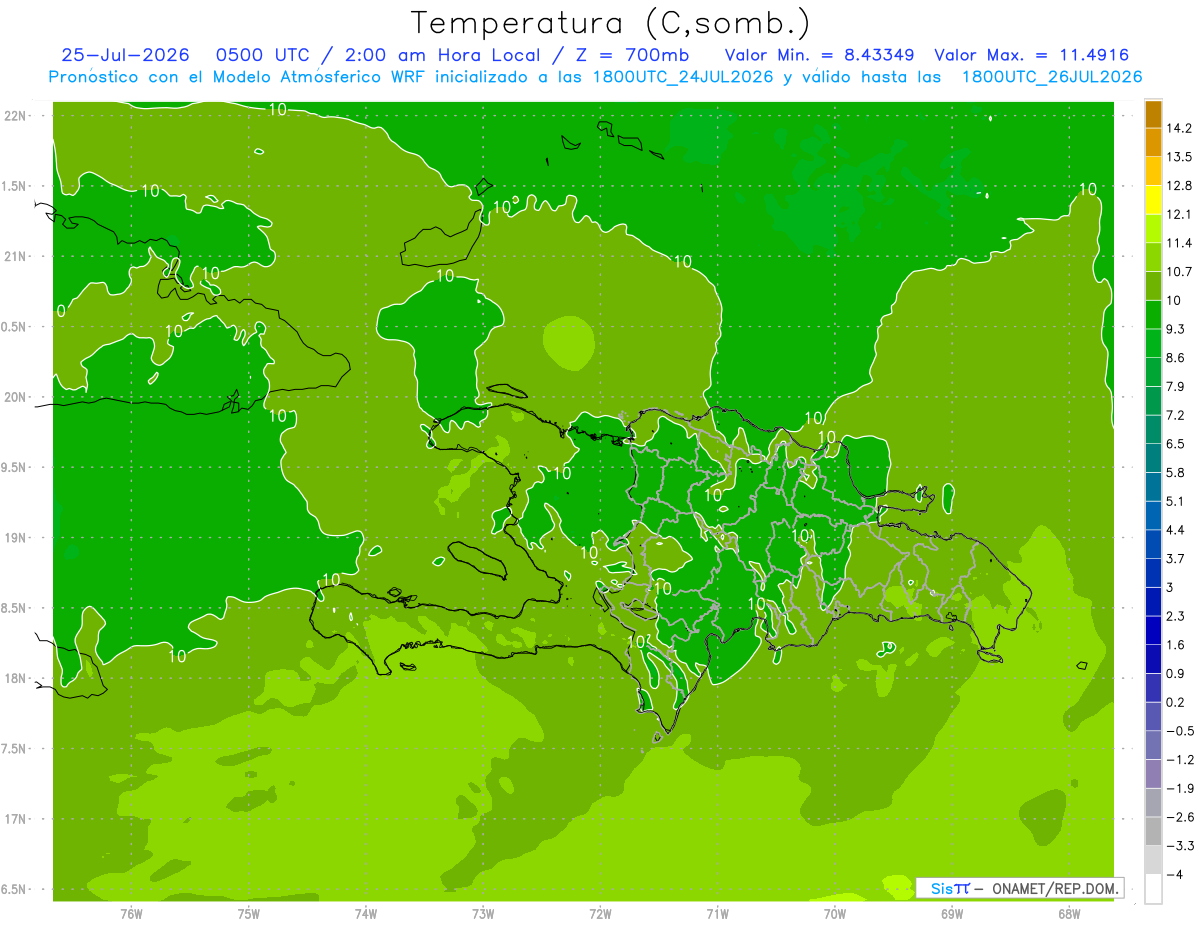
Task: Pick the brown-orange swatch above 14.2
Action: pyautogui.click(x=1153, y=114)
